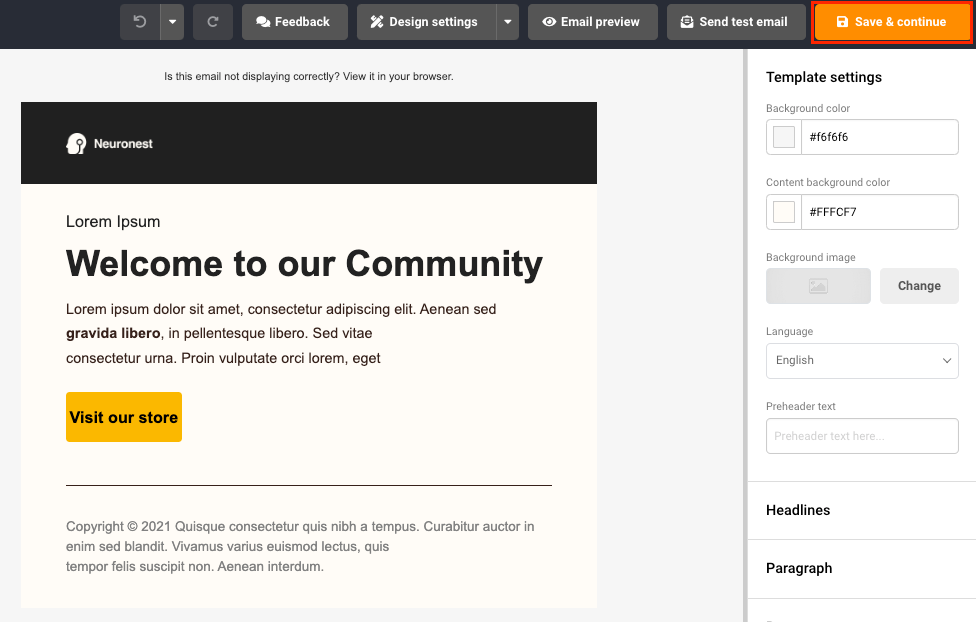Open Email preview
Viewport: 976px width, 622px height.
[x=593, y=22]
